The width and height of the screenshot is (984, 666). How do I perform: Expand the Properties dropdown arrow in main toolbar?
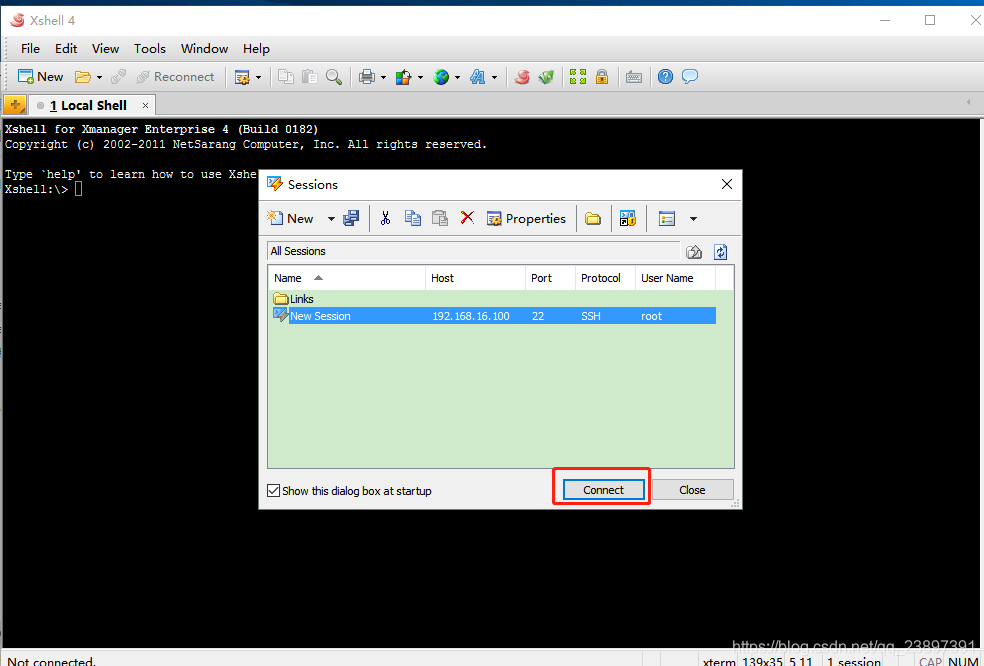(258, 77)
